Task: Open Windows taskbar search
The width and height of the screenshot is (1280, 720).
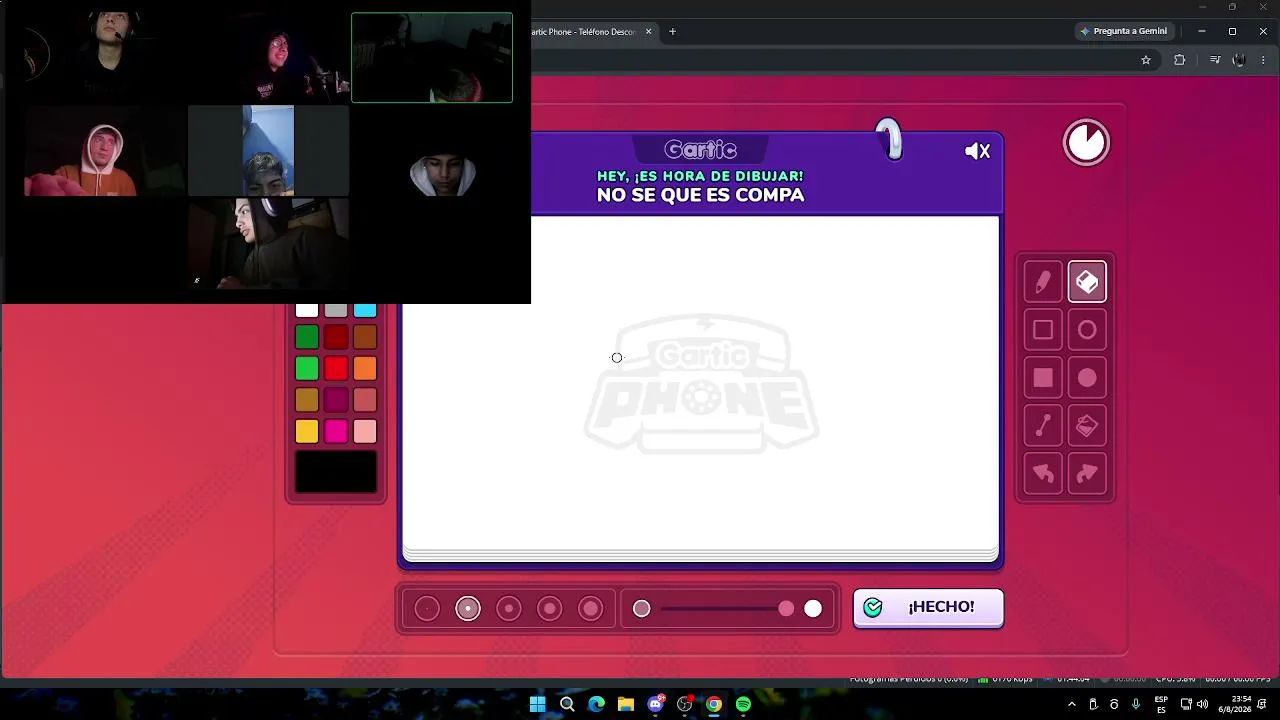Action: click(x=567, y=704)
